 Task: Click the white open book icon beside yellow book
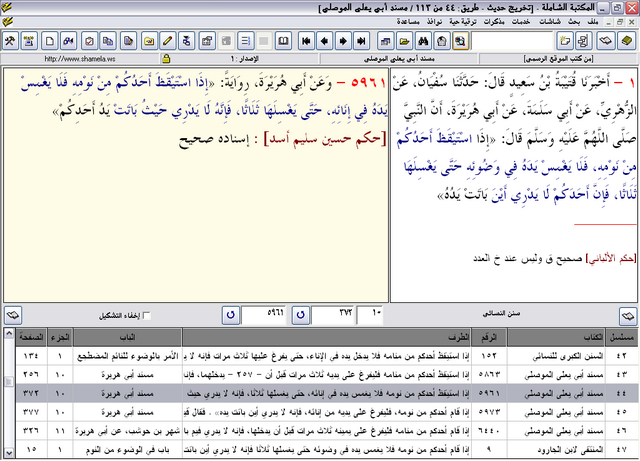click(x=606, y=41)
